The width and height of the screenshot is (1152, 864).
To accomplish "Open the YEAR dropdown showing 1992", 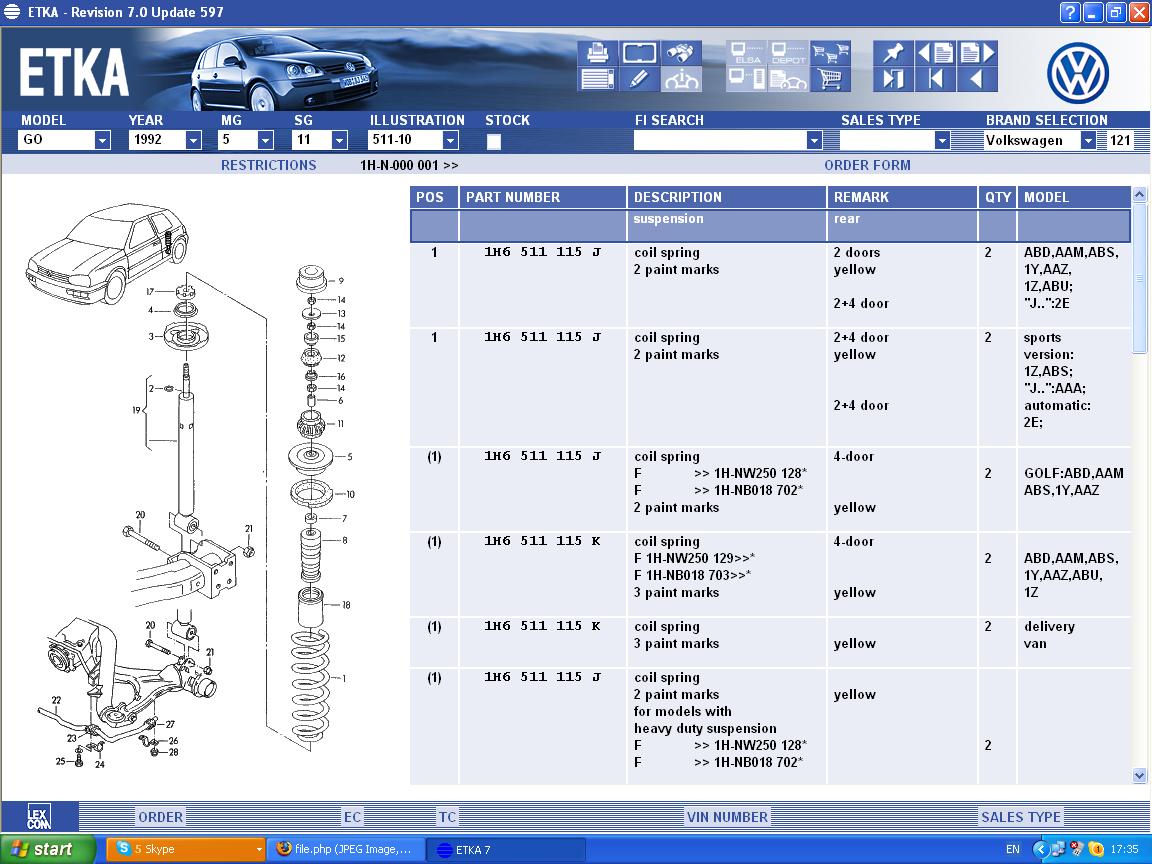I will tap(193, 141).
